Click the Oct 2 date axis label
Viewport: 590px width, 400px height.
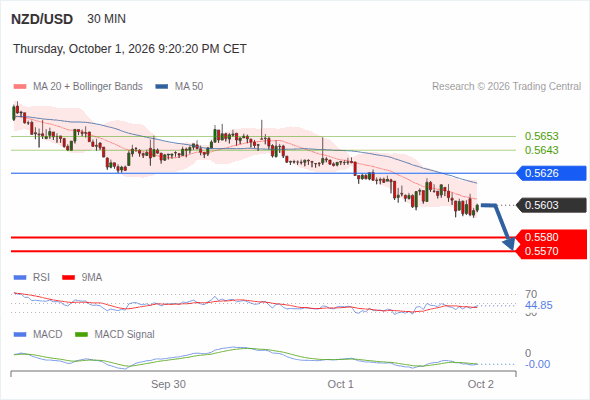click(481, 384)
